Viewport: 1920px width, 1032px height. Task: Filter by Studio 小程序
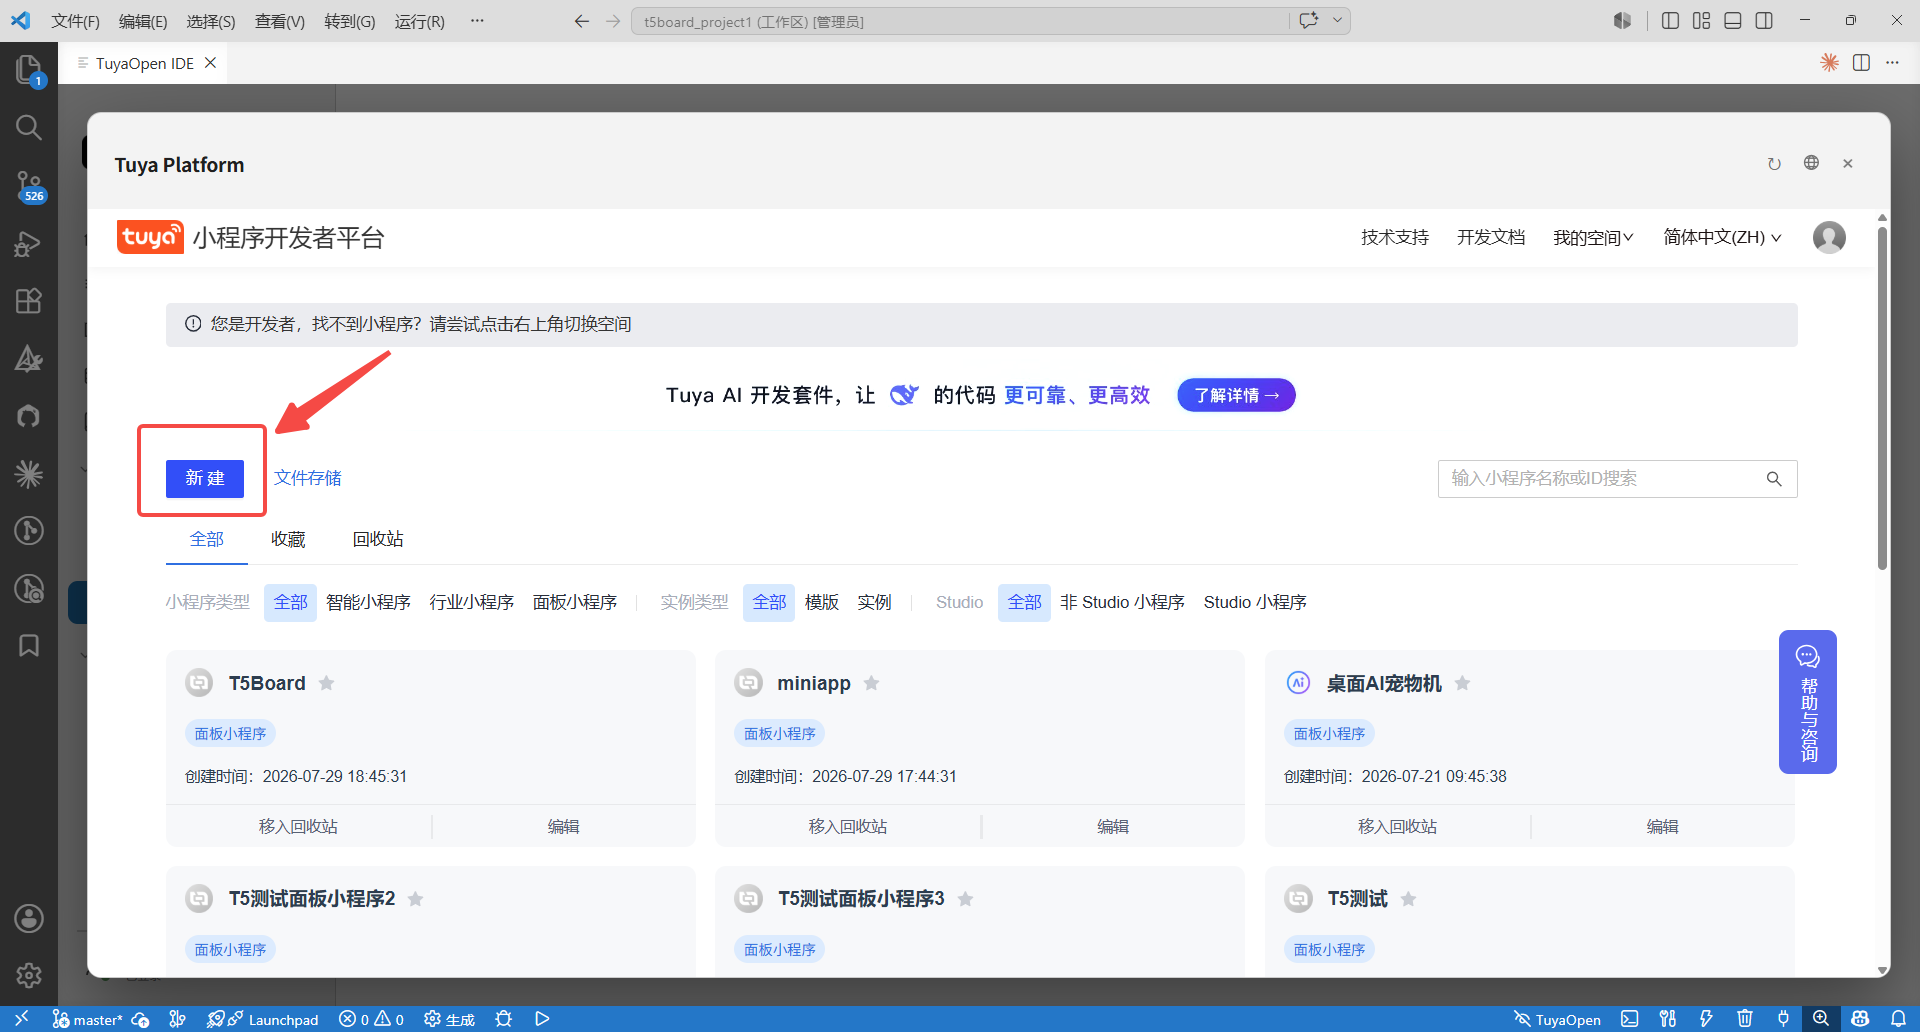1255,602
